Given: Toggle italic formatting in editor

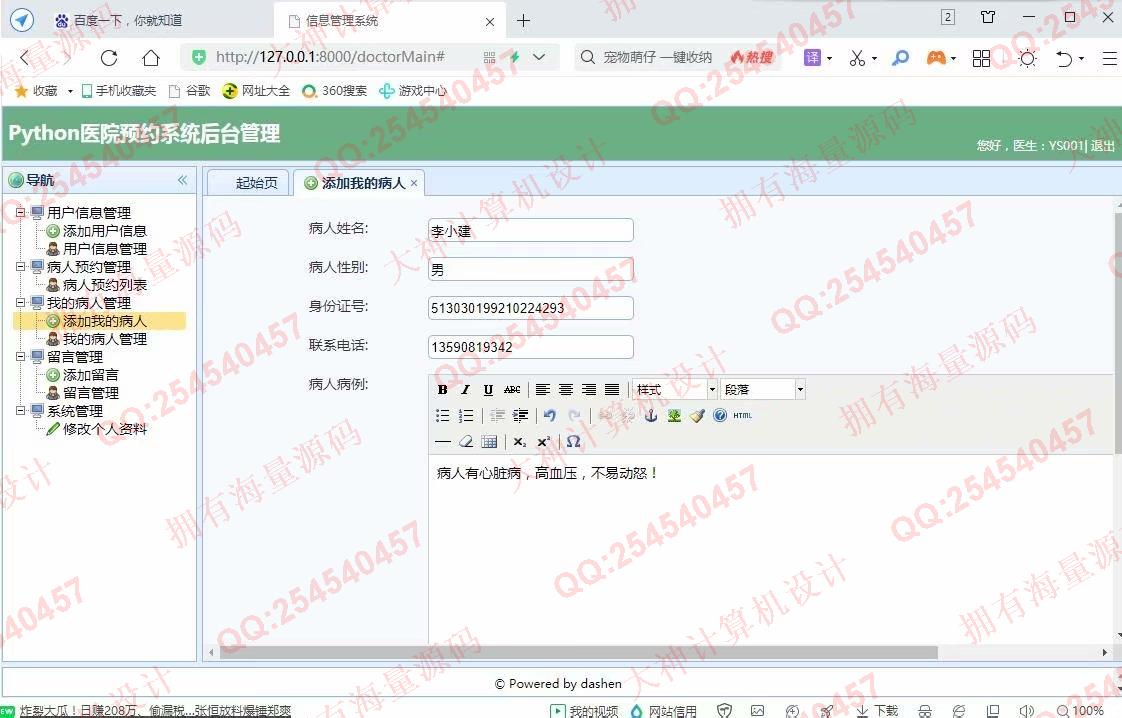Looking at the screenshot, I should (465, 389).
